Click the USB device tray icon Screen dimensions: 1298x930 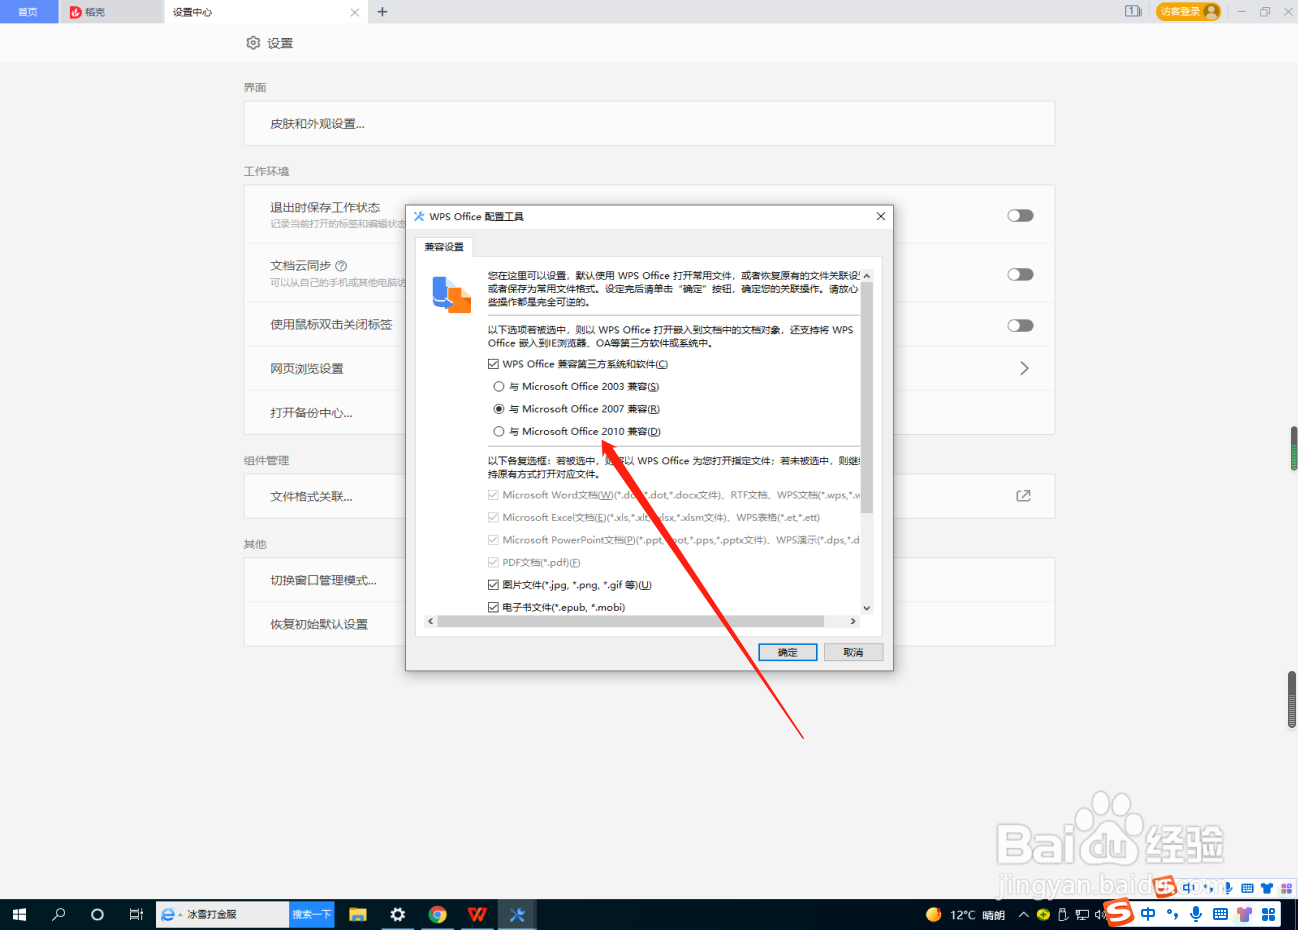(1063, 914)
